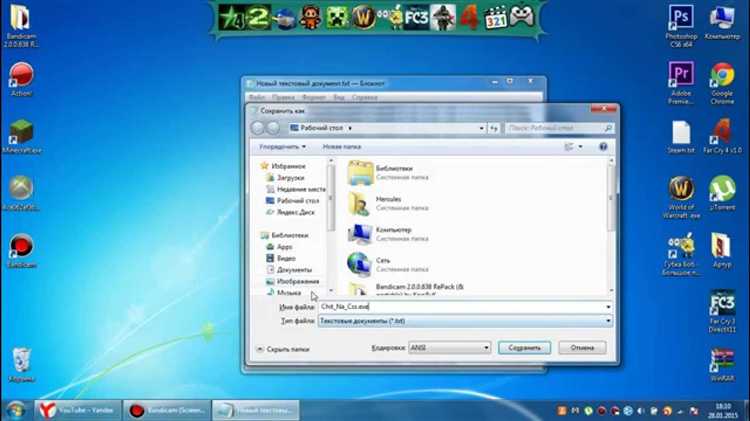Screen dimensions: 750x421
Task: Click the game controller icon in the dock
Action: click(521, 18)
